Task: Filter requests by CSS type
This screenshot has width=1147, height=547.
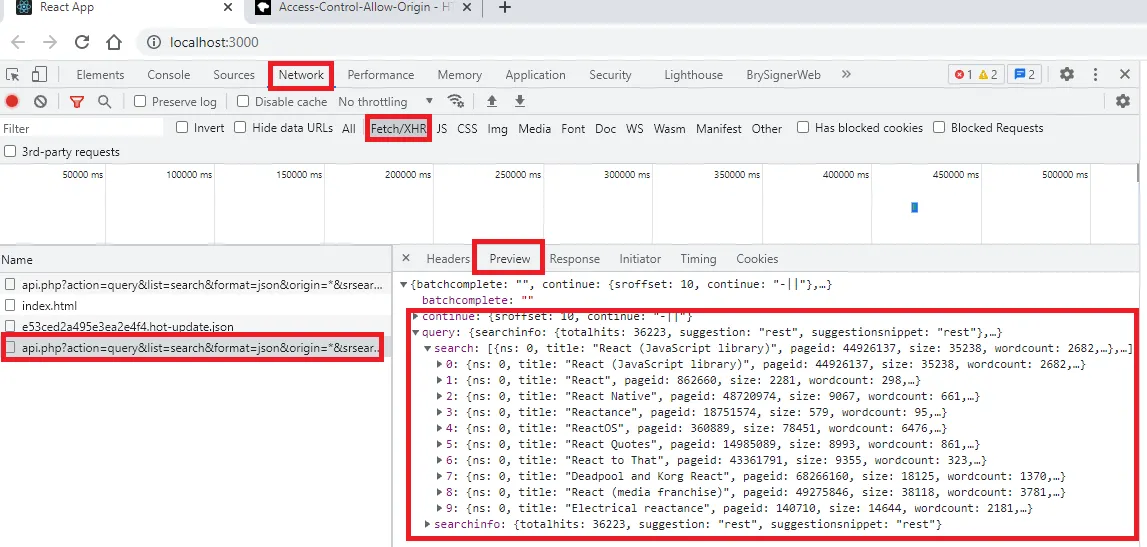Action: tap(467, 128)
